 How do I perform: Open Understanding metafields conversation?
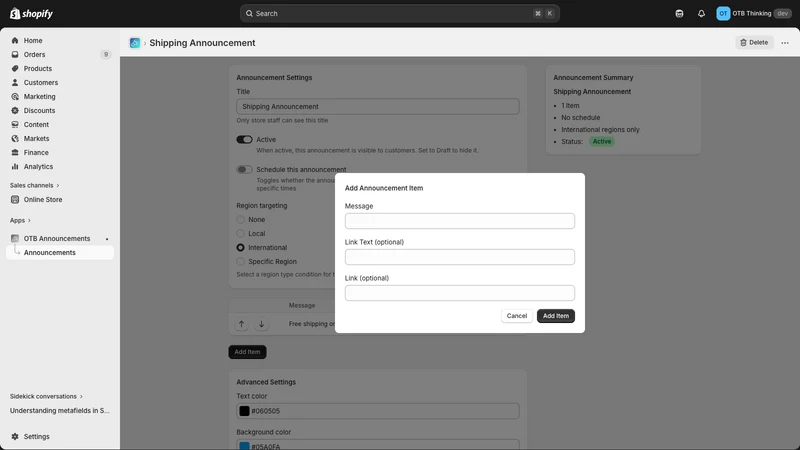[x=60, y=411]
